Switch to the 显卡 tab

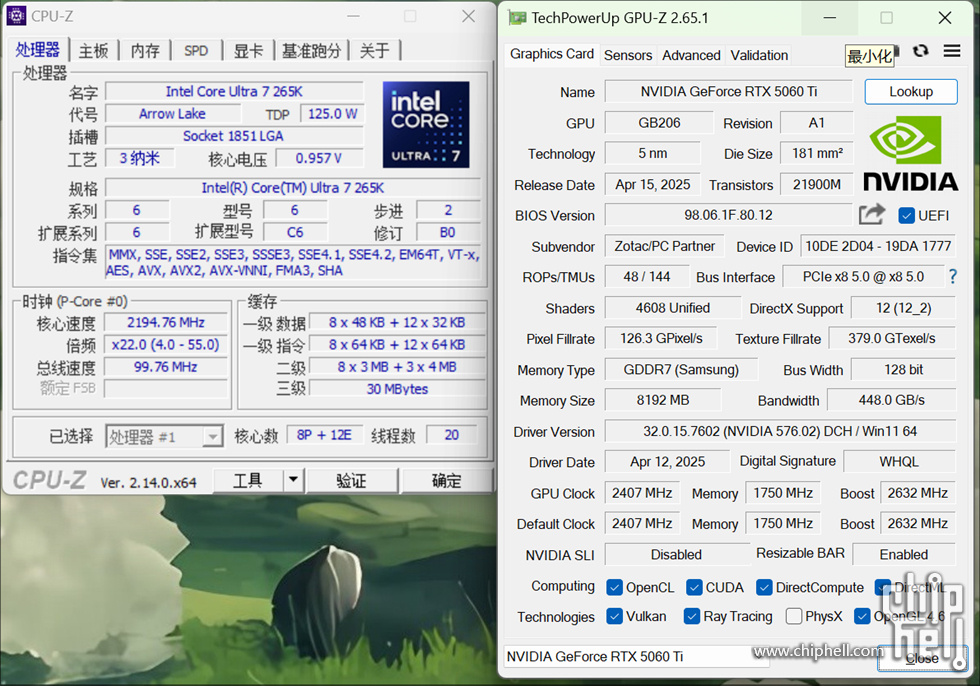(x=248, y=51)
